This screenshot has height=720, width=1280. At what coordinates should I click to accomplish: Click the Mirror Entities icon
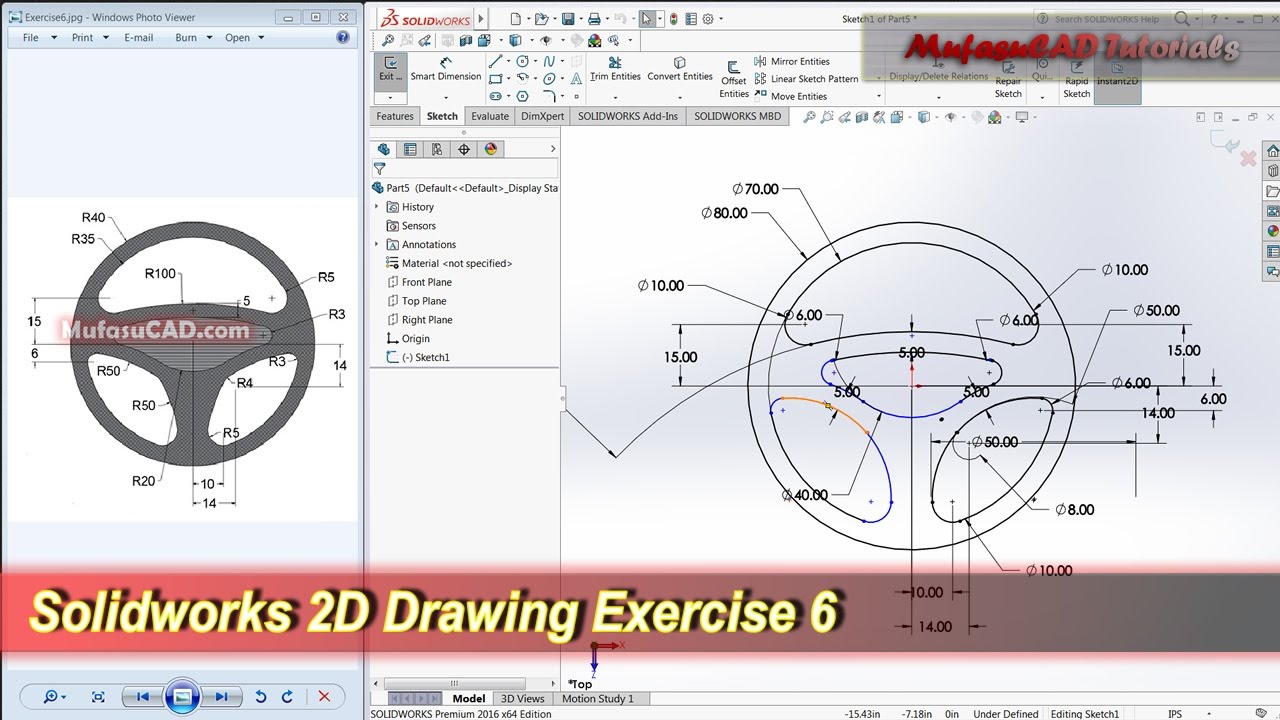point(762,61)
